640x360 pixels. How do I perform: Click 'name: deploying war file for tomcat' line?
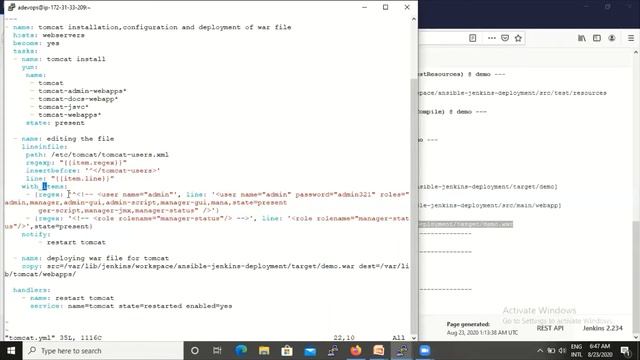(x=95, y=258)
